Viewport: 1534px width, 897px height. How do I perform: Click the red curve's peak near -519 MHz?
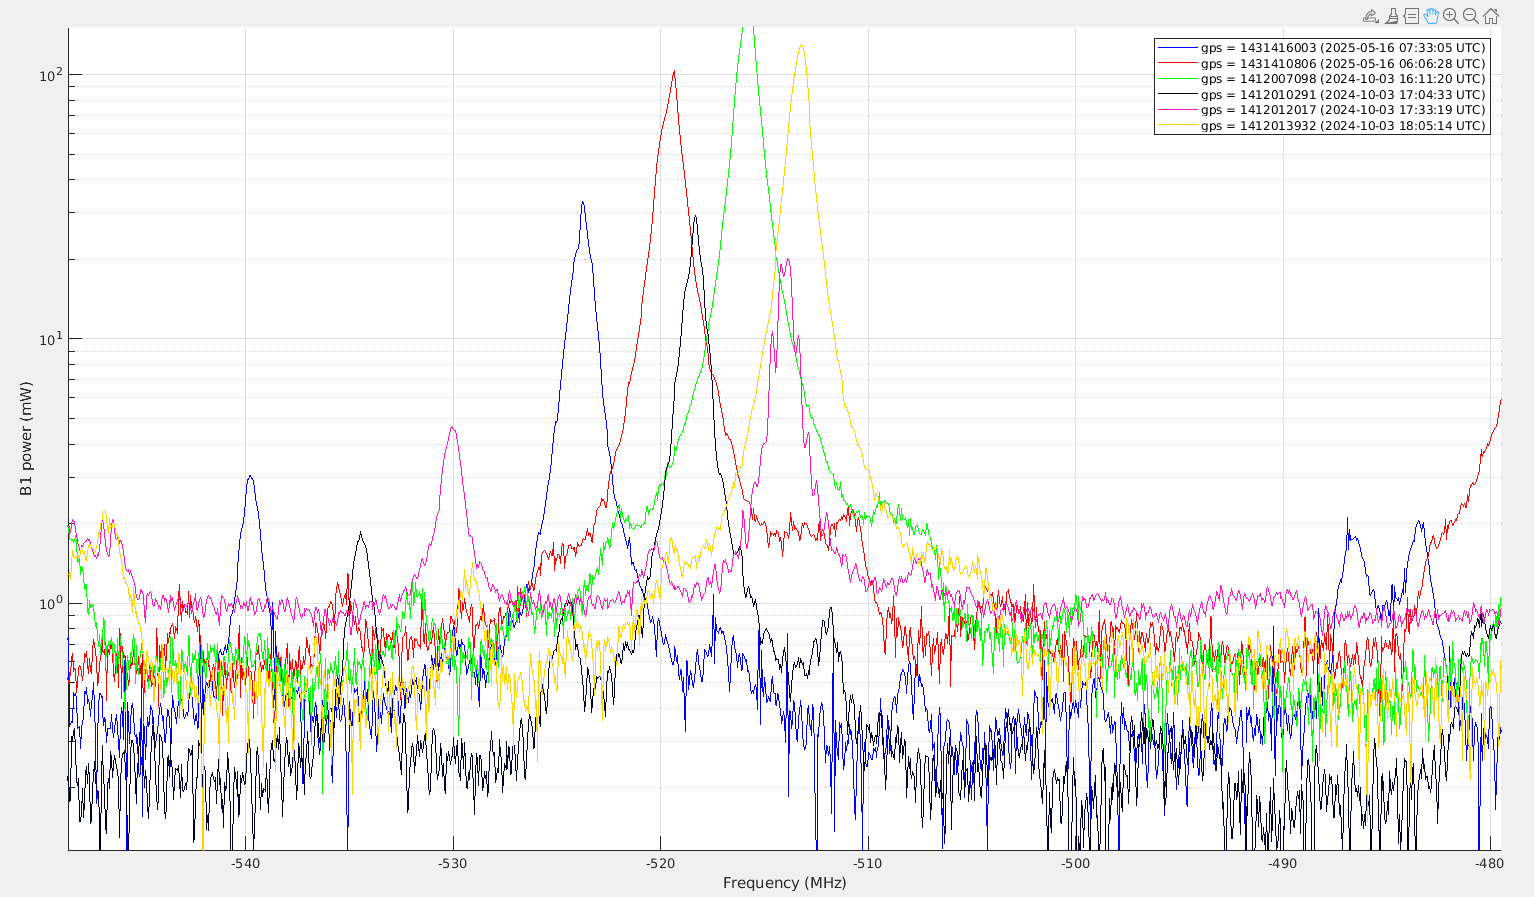(674, 72)
